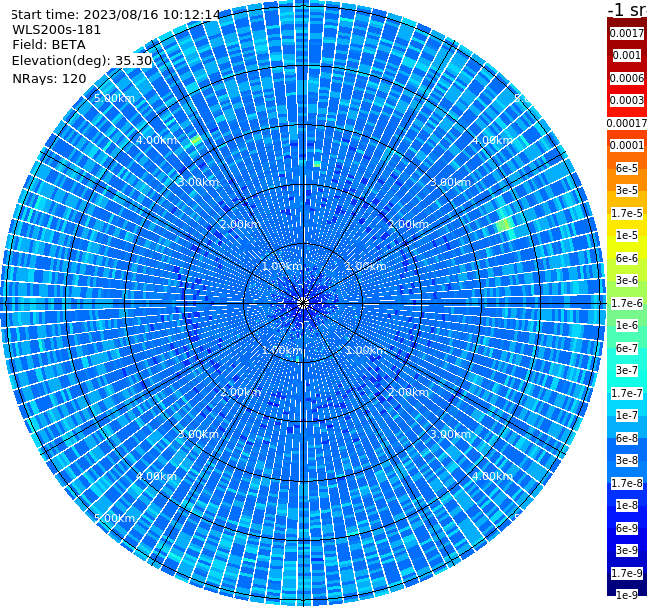Click the 1.7e-7 colorbar value
The width and height of the screenshot is (647, 607).
627,393
